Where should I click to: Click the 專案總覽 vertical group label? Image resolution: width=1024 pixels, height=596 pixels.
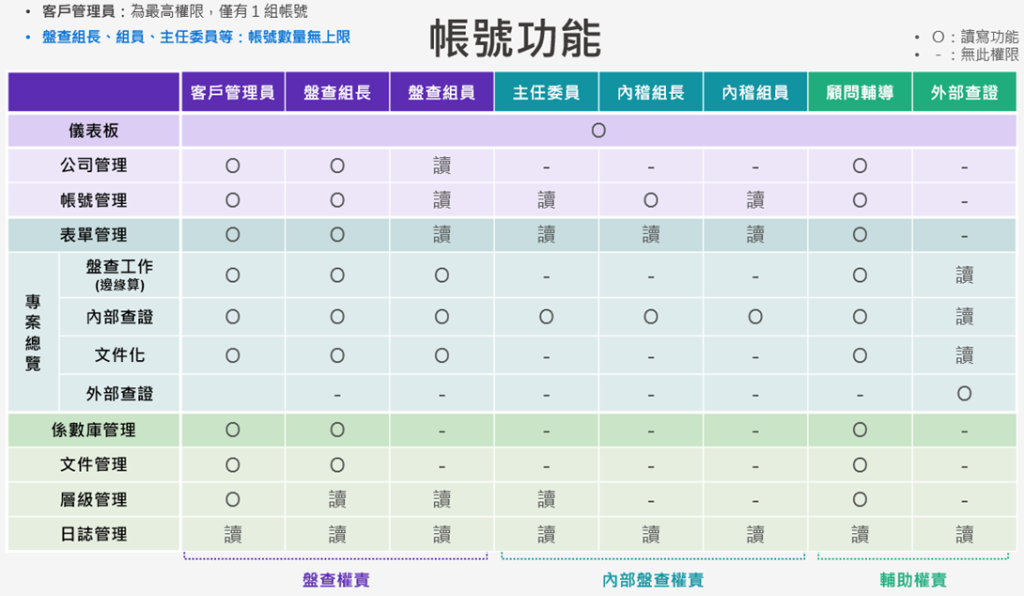coord(33,332)
